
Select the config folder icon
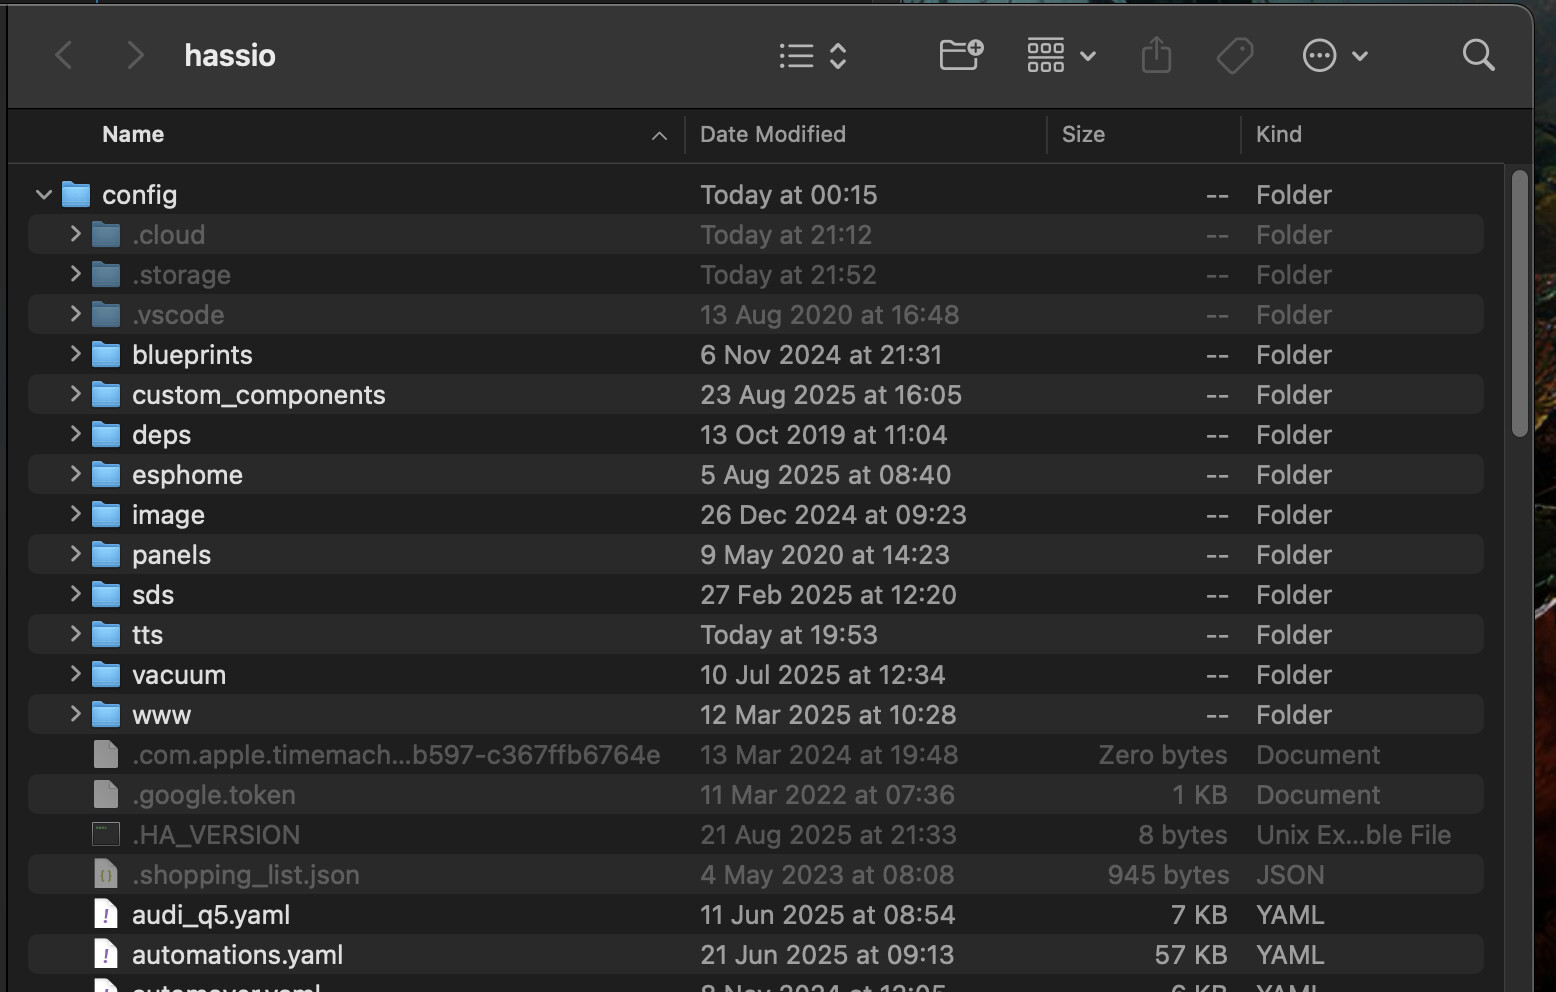point(76,194)
